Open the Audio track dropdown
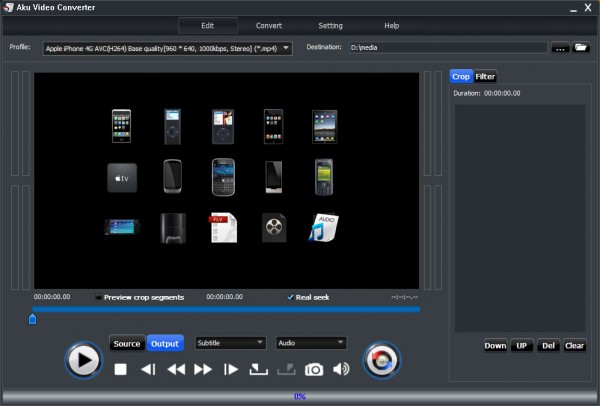Image resolution: width=600 pixels, height=406 pixels. (340, 343)
